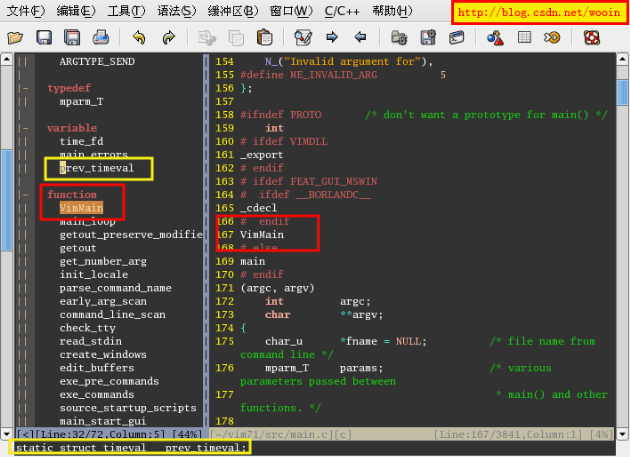Click the Make shapes icon
This screenshot has width=630, height=457.
click(x=495, y=38)
